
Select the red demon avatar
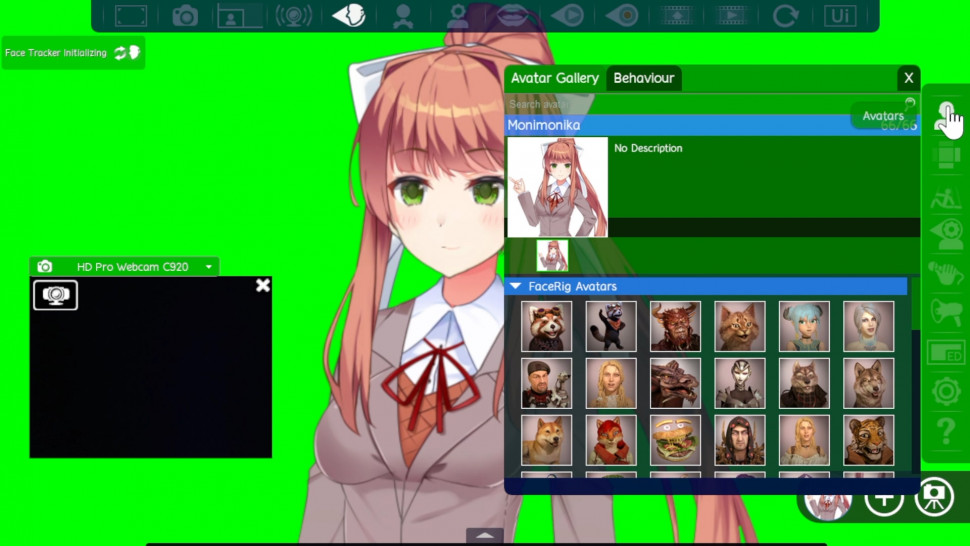tap(675, 326)
